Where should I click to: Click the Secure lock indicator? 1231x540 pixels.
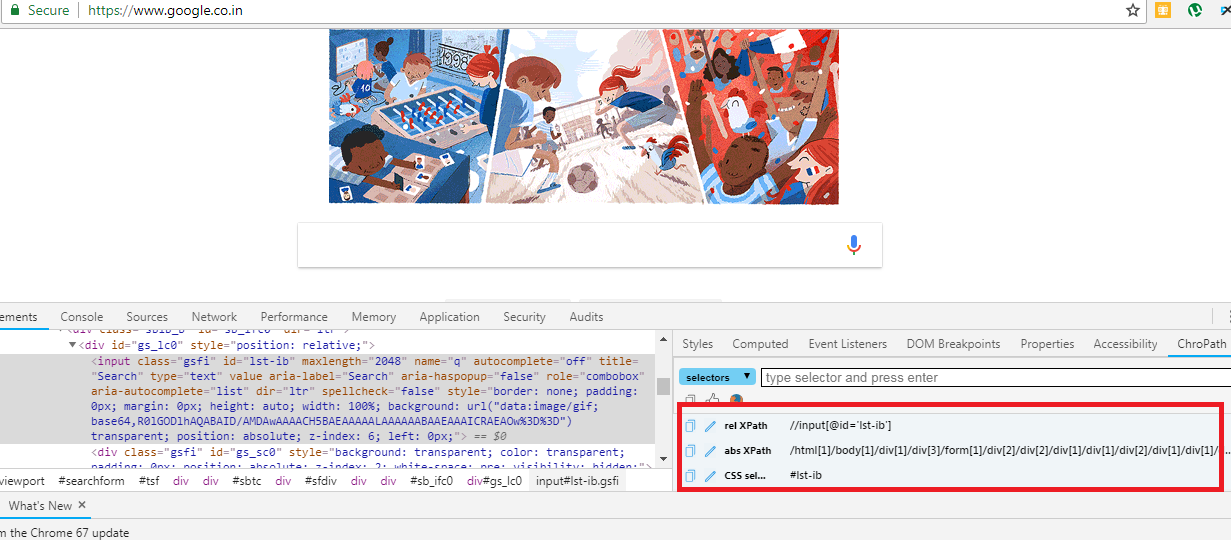37,11
